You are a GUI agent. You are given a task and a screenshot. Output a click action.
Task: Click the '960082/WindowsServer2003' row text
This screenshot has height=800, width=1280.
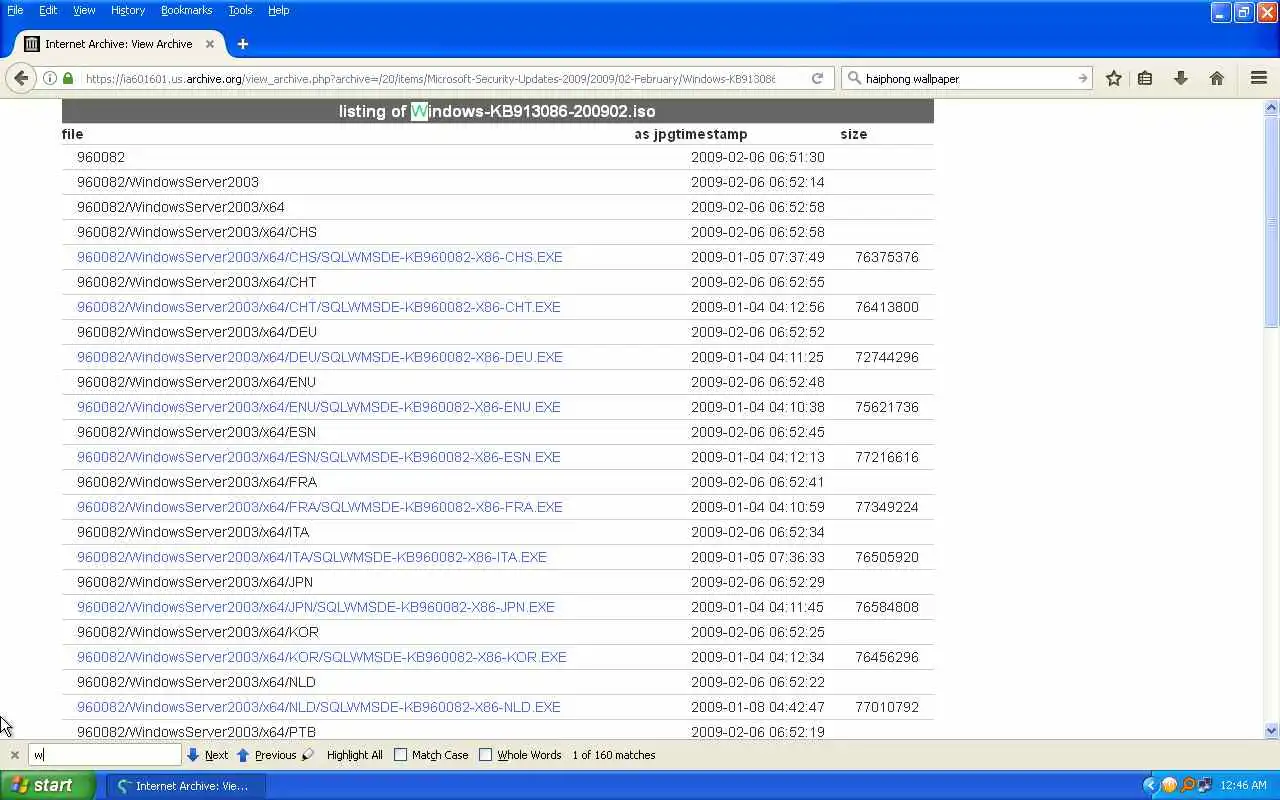click(x=168, y=182)
